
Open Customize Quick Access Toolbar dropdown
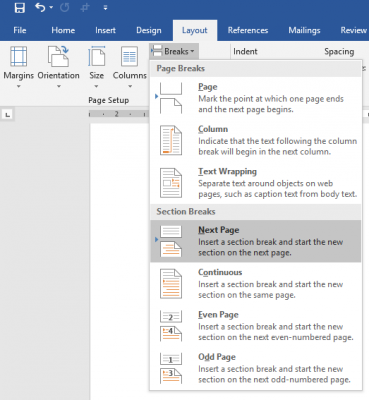coord(105,8)
